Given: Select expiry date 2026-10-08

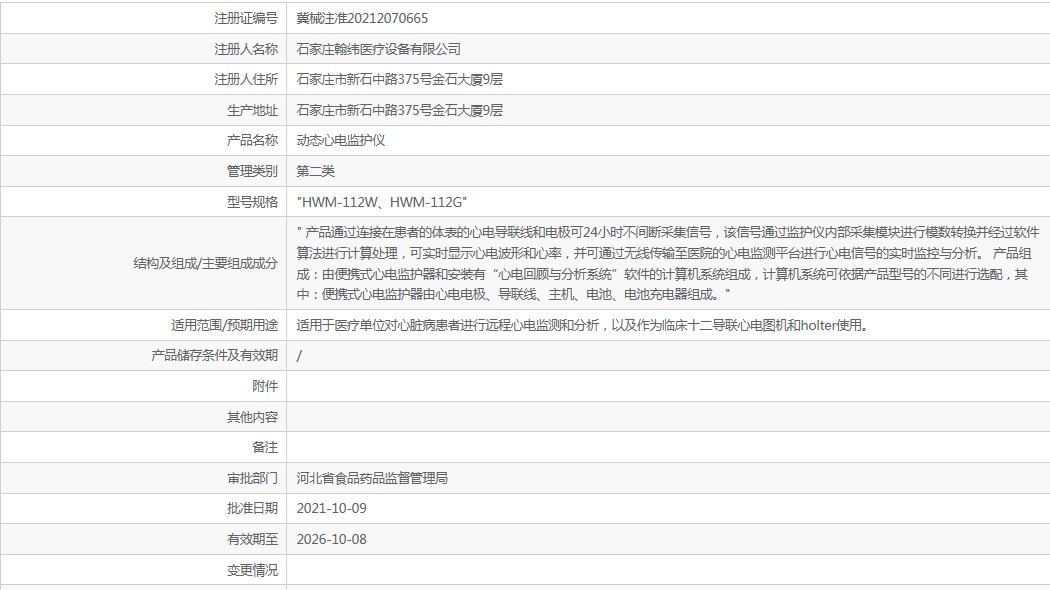Looking at the screenshot, I should pyautogui.click(x=331, y=539).
